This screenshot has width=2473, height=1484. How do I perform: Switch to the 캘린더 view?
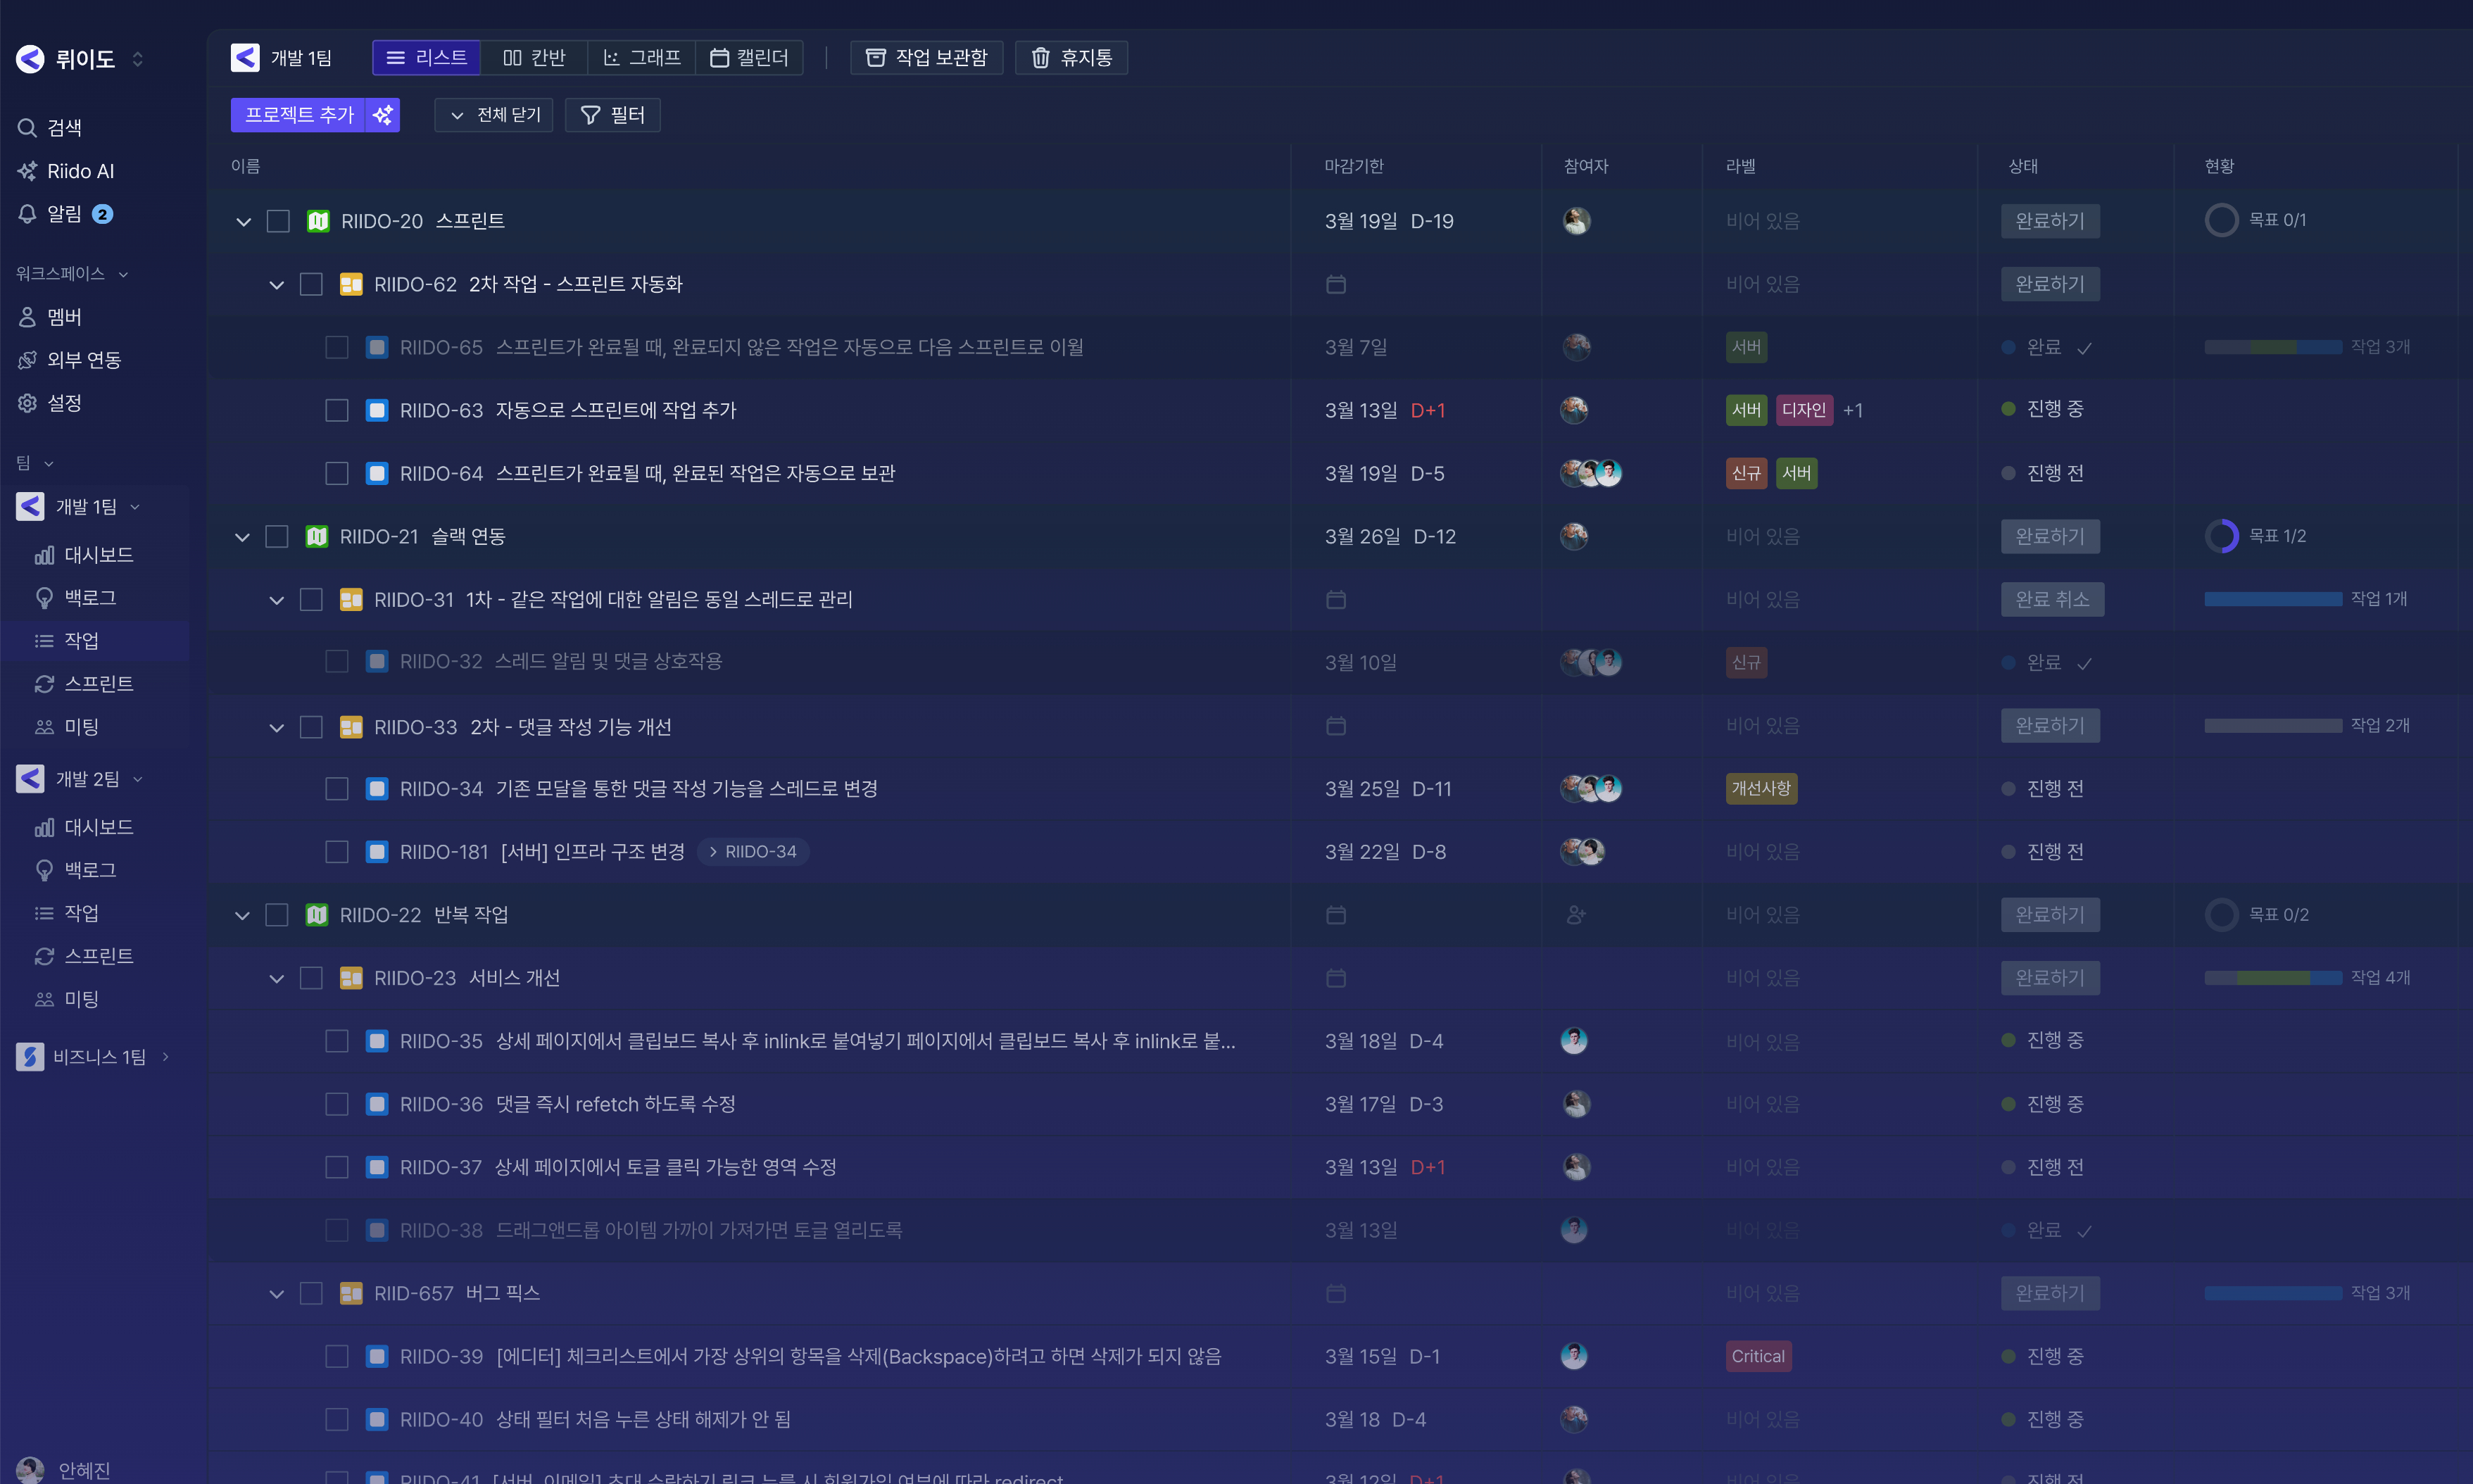click(748, 57)
